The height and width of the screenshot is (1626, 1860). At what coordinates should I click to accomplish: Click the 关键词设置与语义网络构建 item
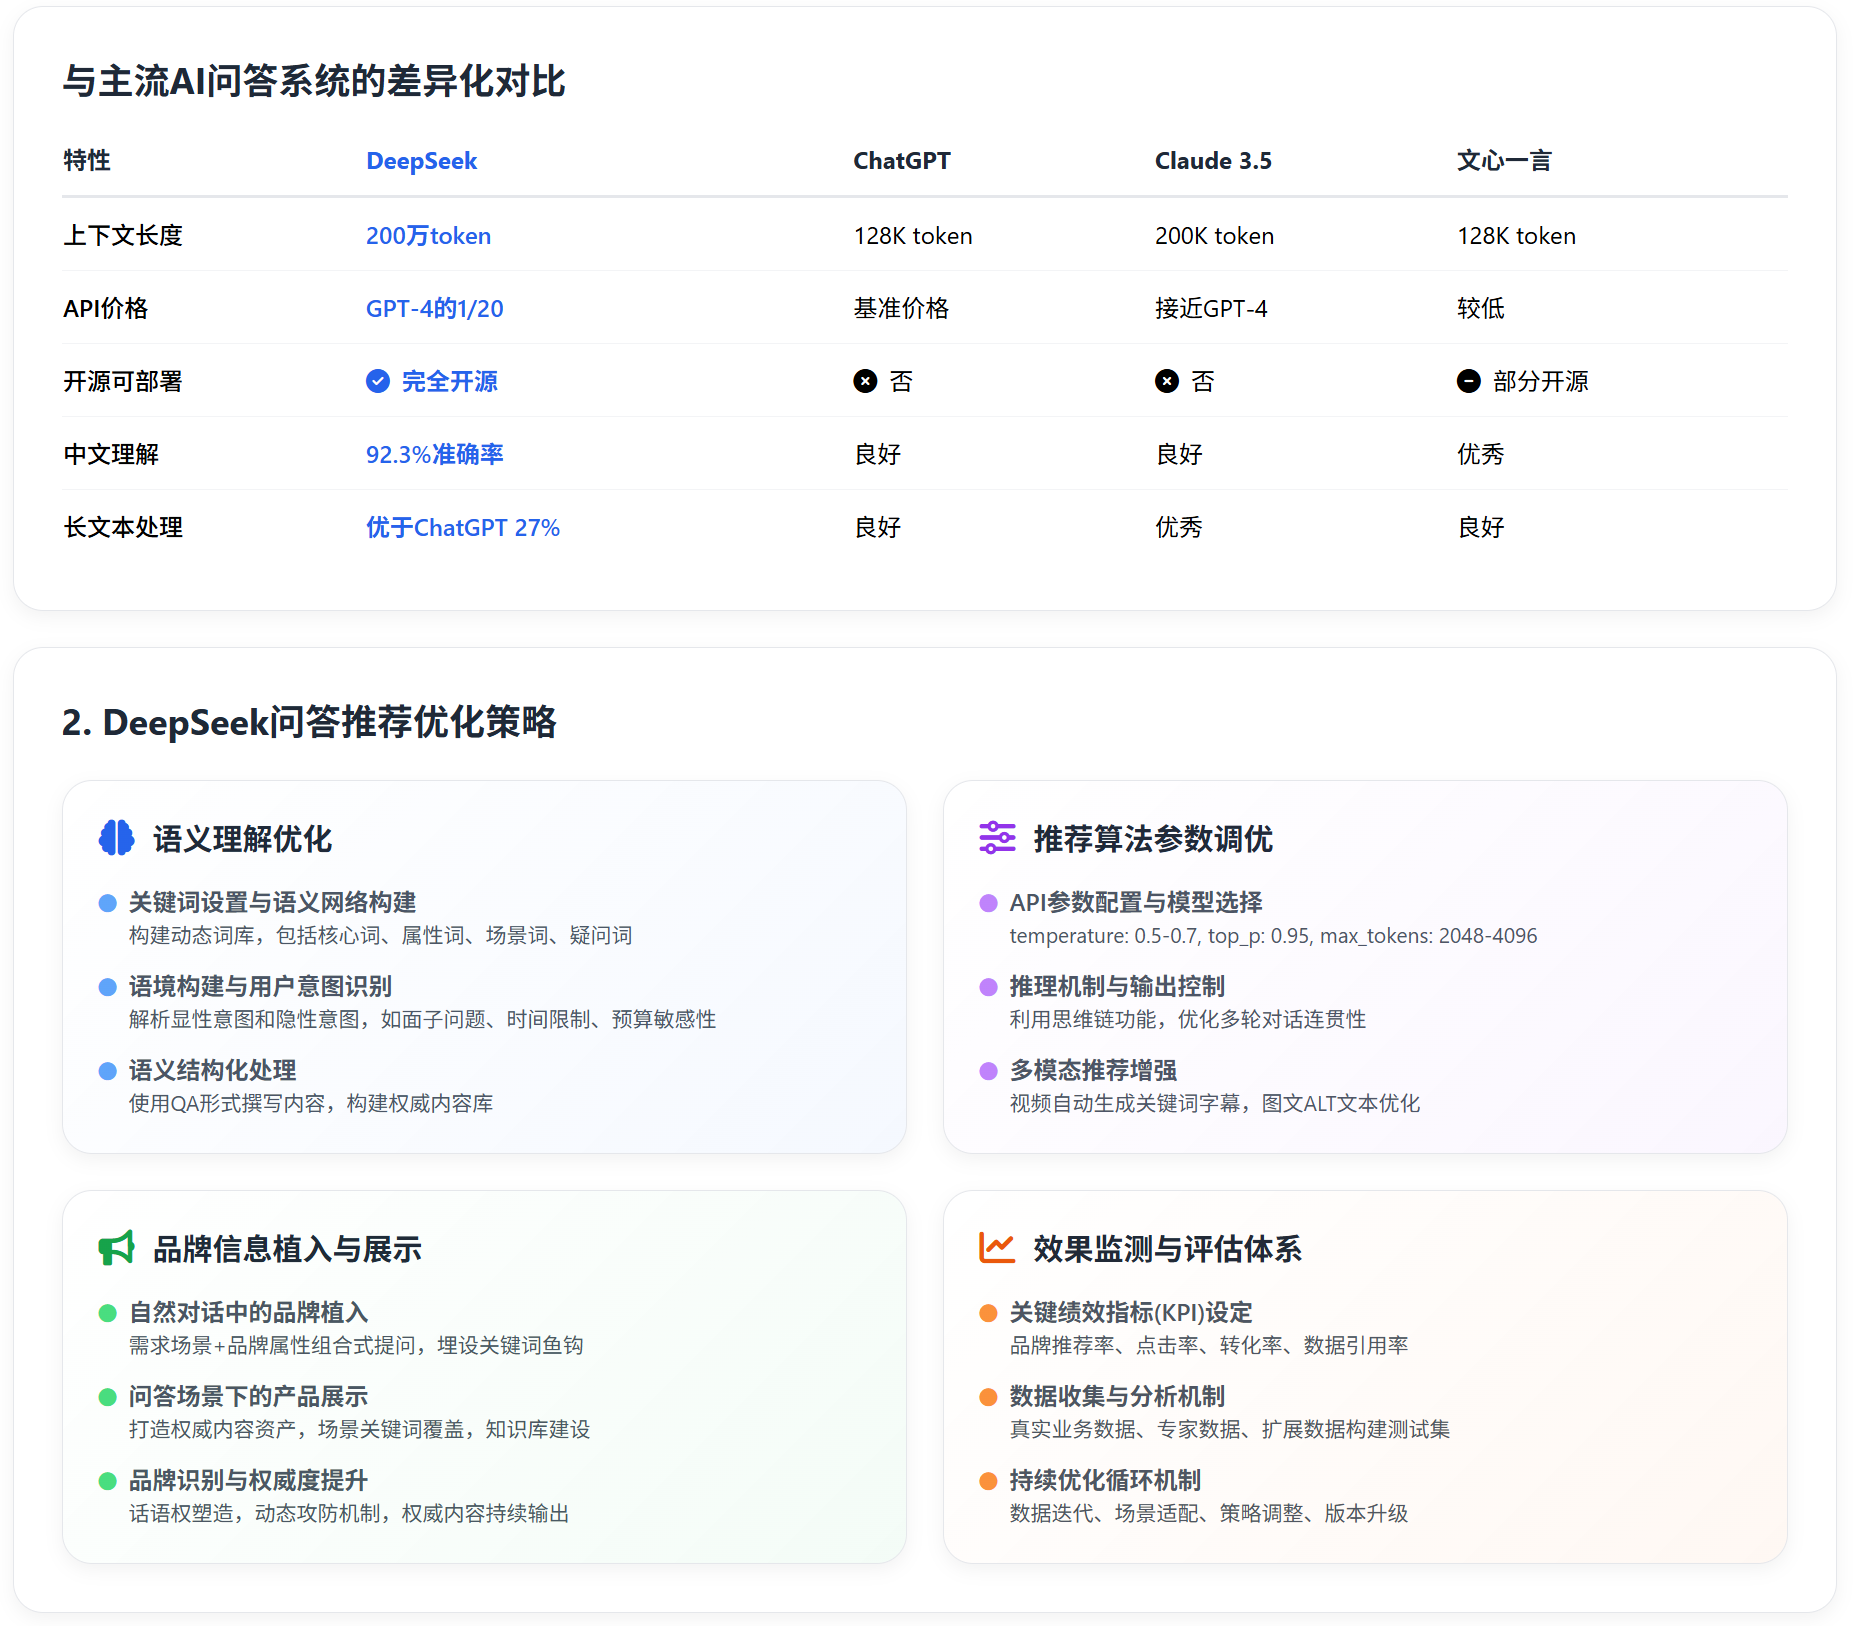tap(272, 902)
